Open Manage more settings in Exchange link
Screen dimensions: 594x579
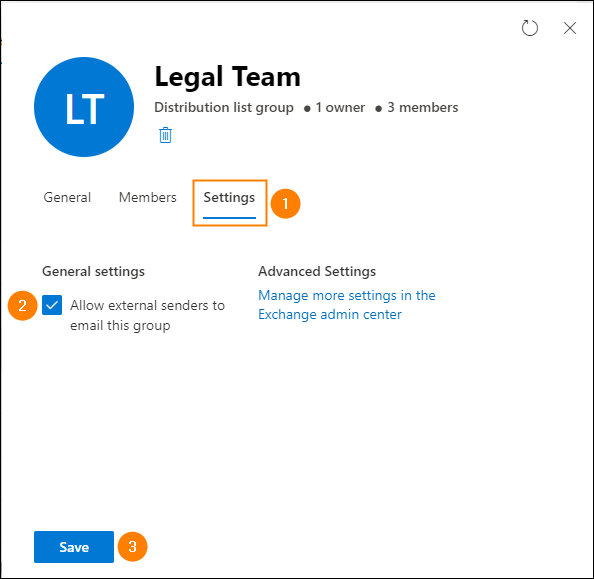coord(347,305)
